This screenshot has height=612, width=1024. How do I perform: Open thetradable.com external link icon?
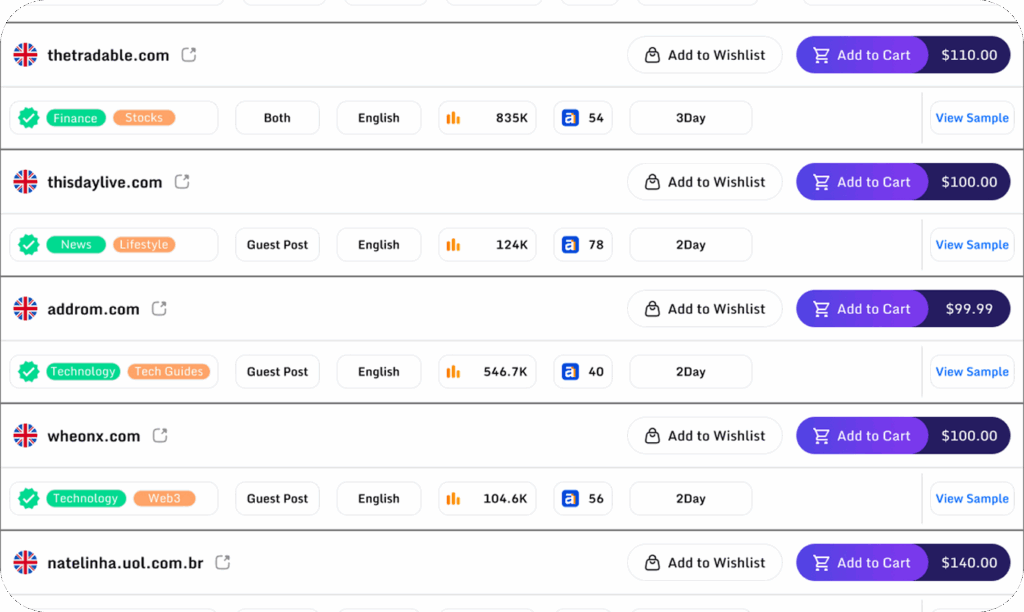189,55
